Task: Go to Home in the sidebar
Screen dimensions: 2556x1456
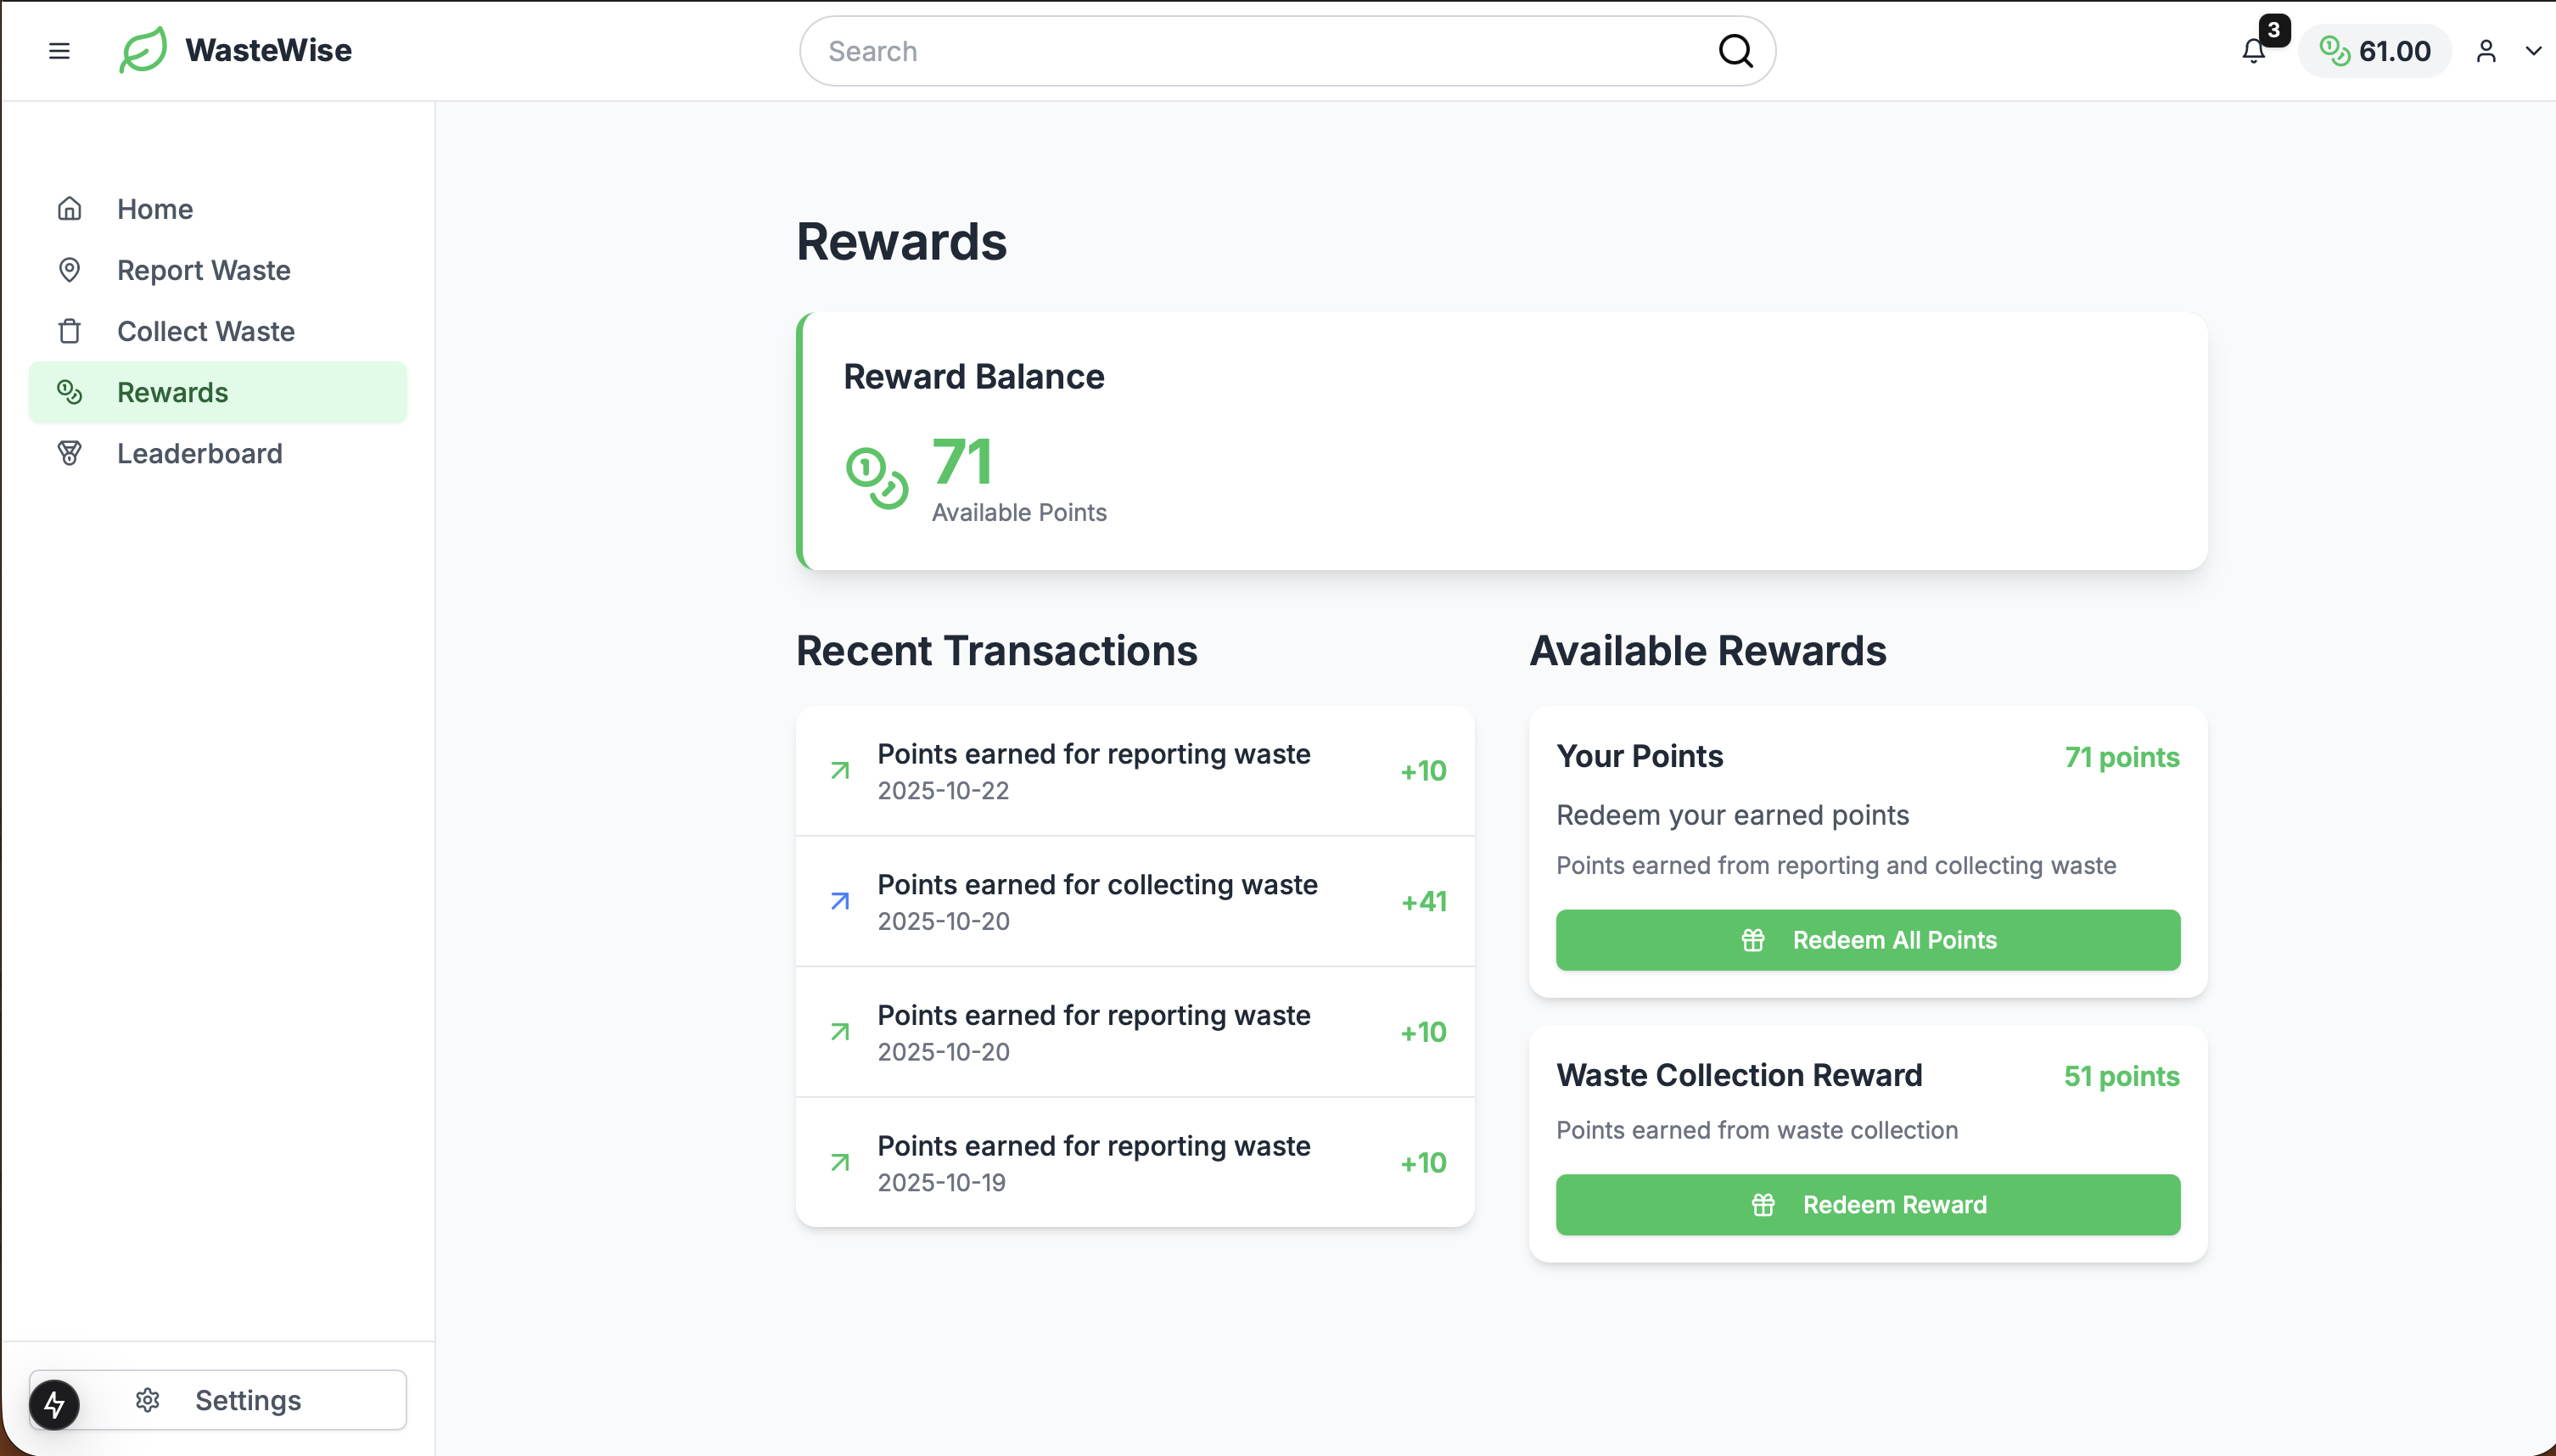Action: [154, 209]
